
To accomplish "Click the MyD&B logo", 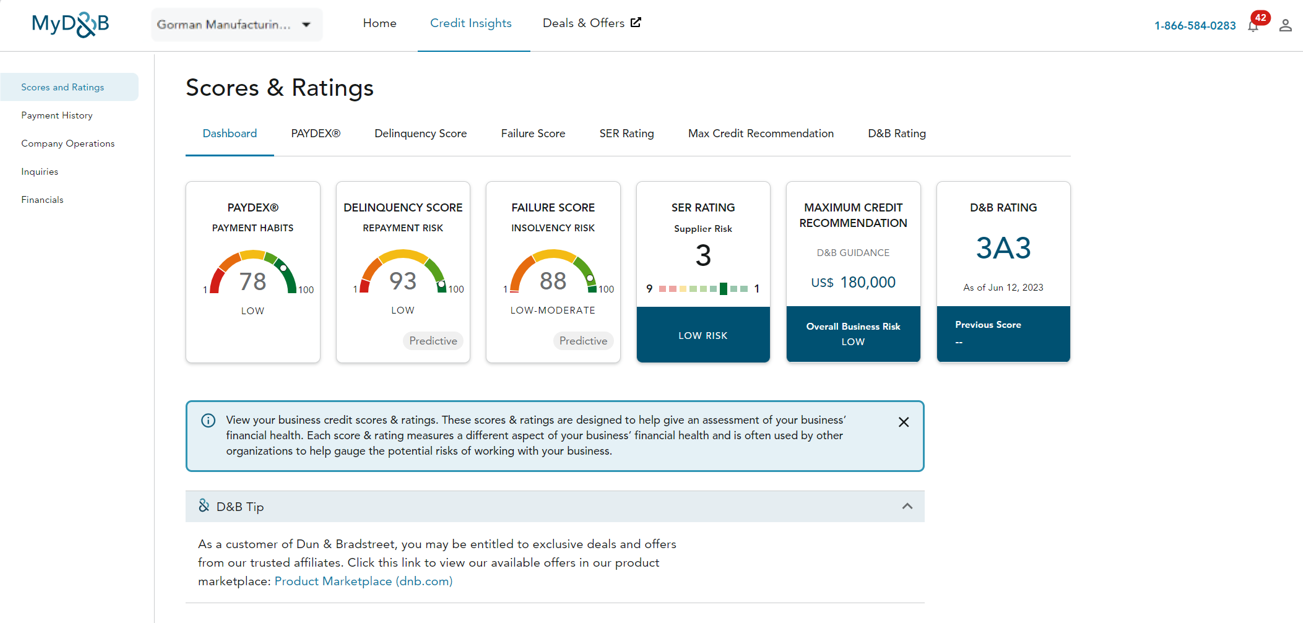I will click(x=70, y=24).
